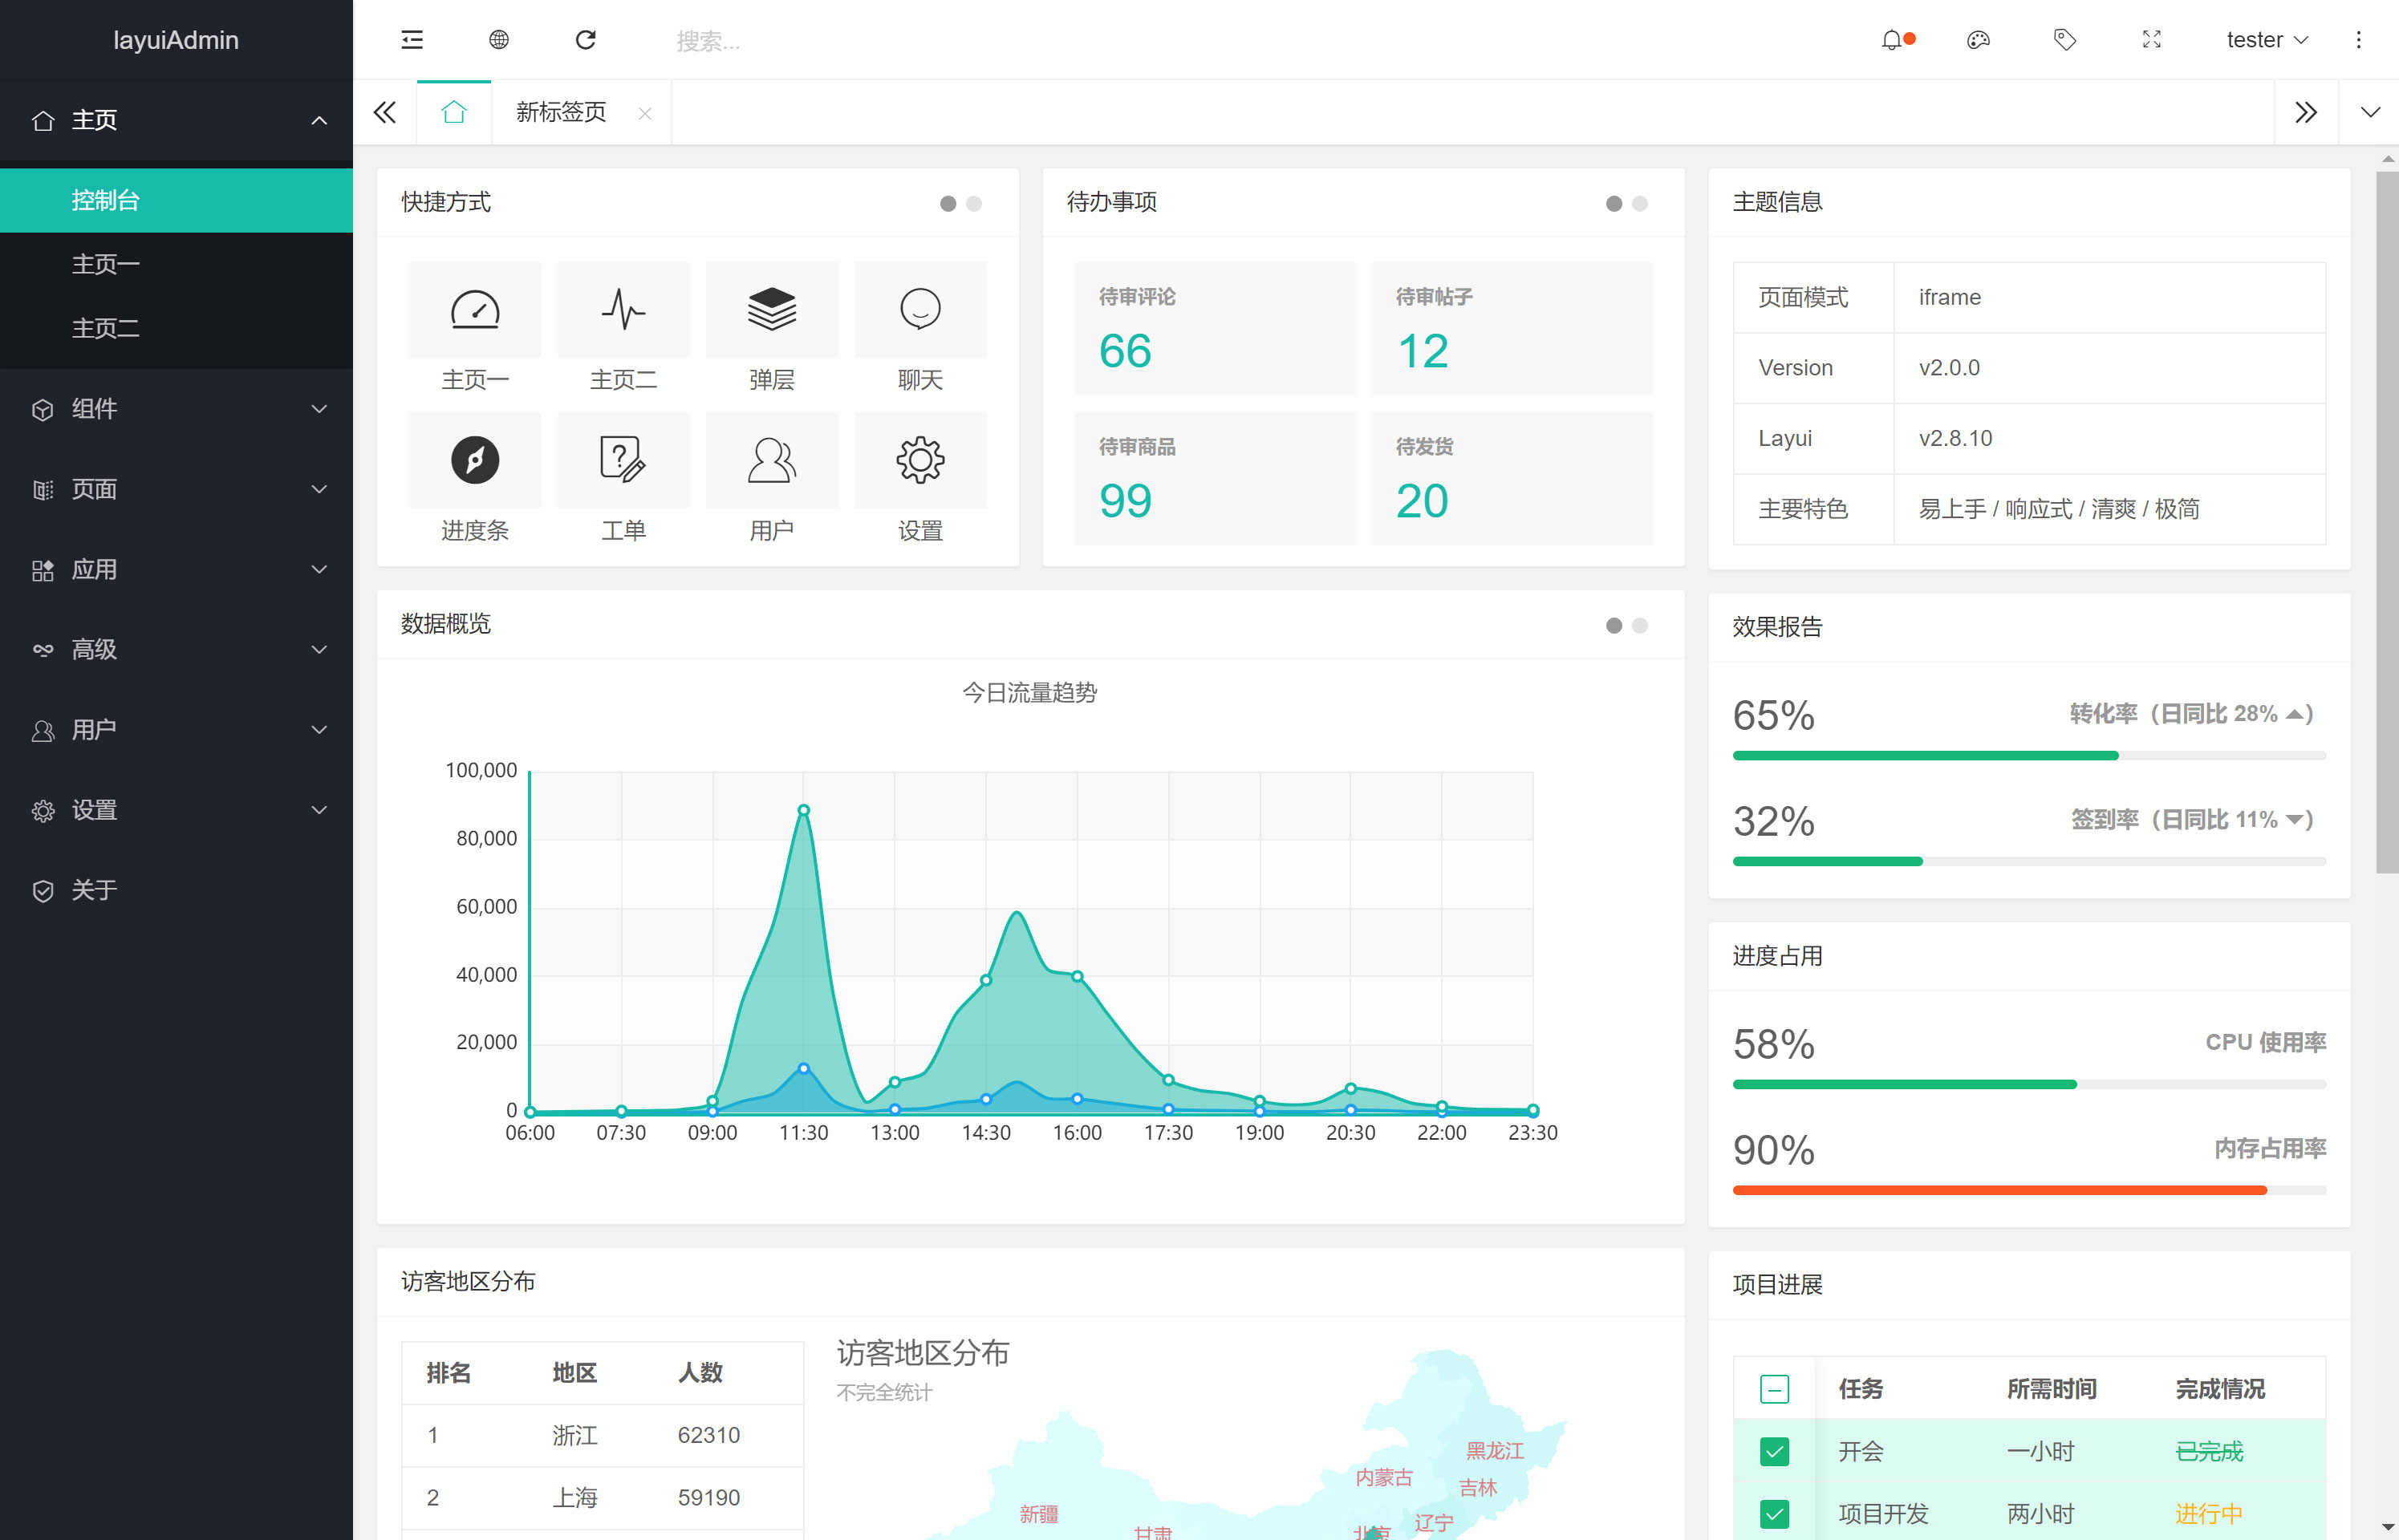Show first slide of 快捷方式 carousel
Screen dimensions: 2399x1540
(948, 204)
